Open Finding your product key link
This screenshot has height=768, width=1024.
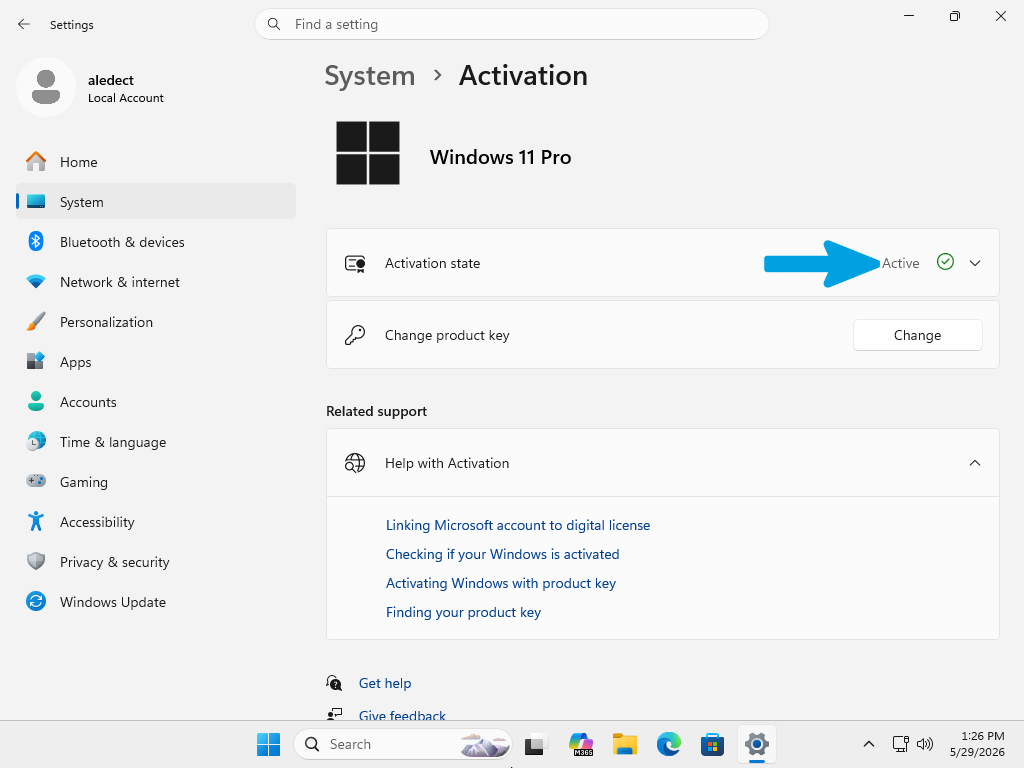click(463, 612)
